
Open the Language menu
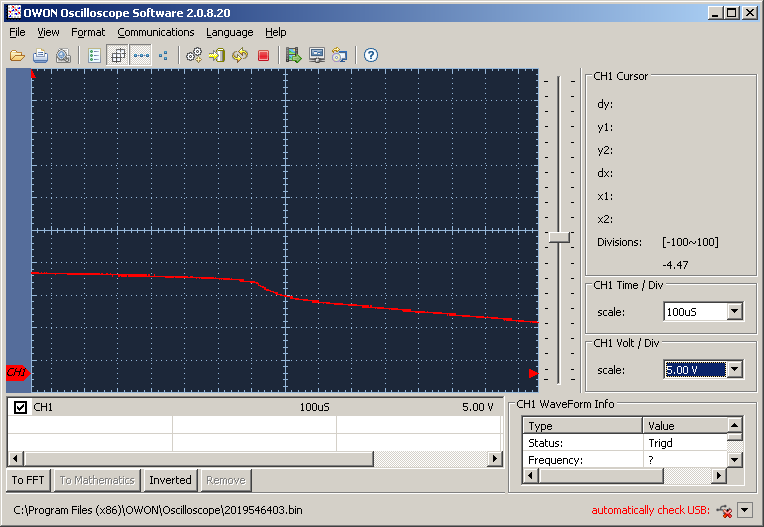click(x=229, y=33)
